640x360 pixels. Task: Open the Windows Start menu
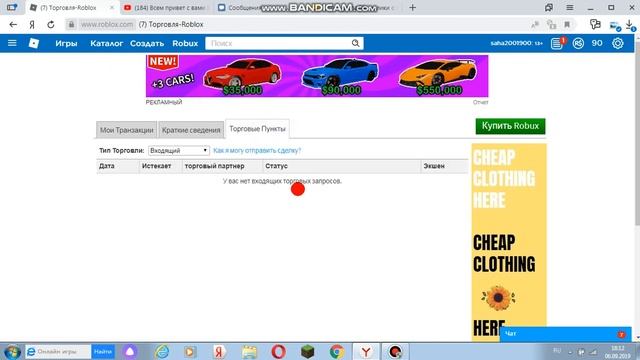12,351
